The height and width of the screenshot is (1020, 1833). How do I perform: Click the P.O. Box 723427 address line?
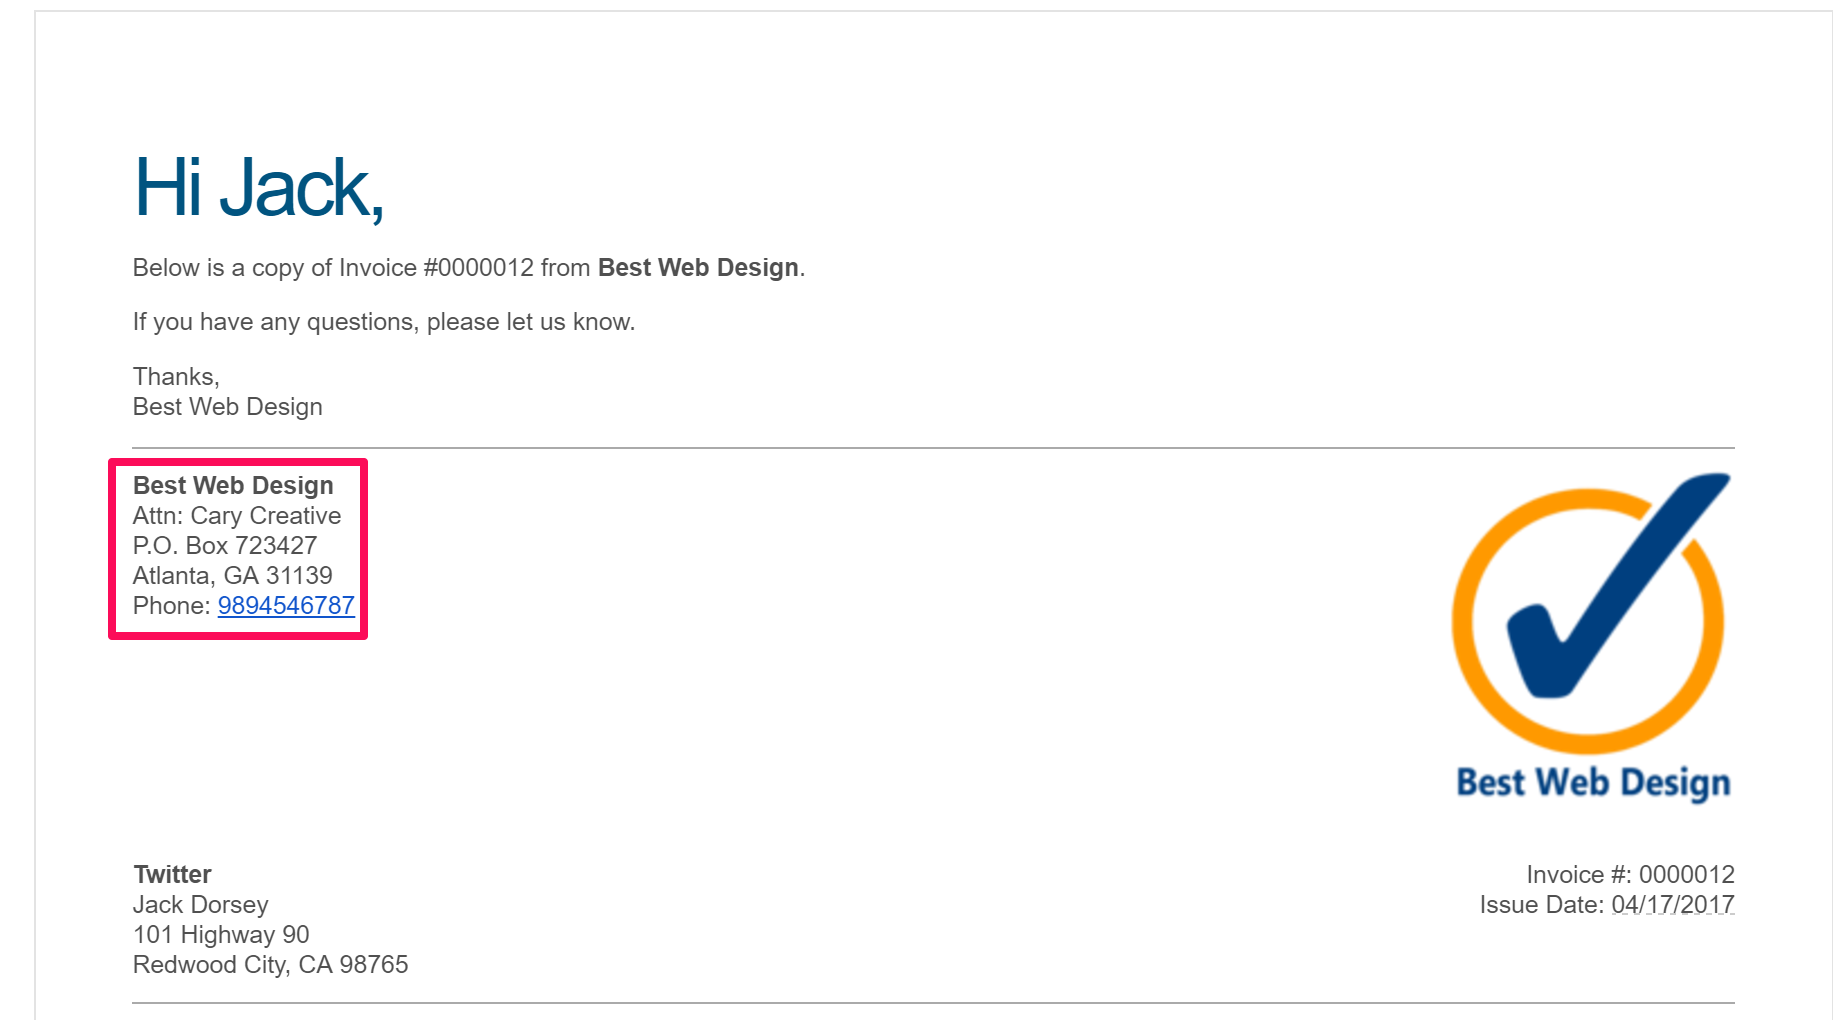(225, 546)
